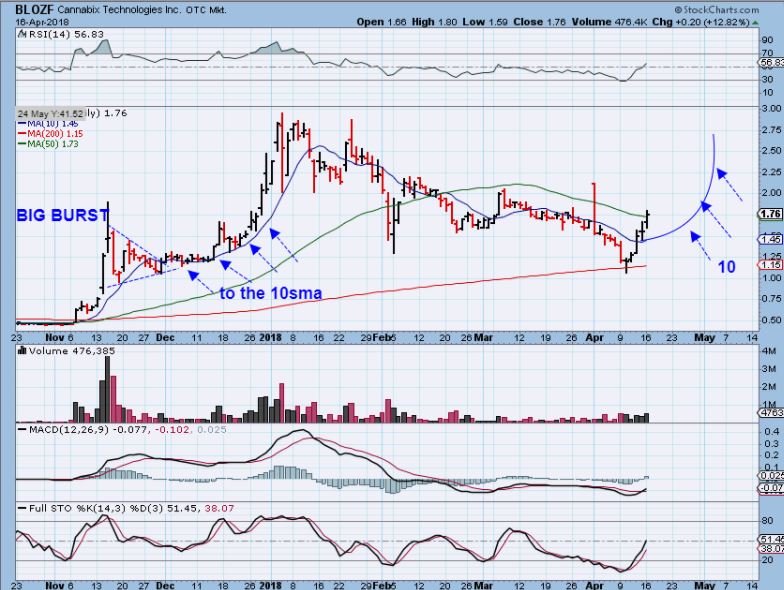Screen dimensions: 784x590
Task: Click the 0.025 MACD histogram value in legend
Action: pyautogui.click(x=212, y=430)
